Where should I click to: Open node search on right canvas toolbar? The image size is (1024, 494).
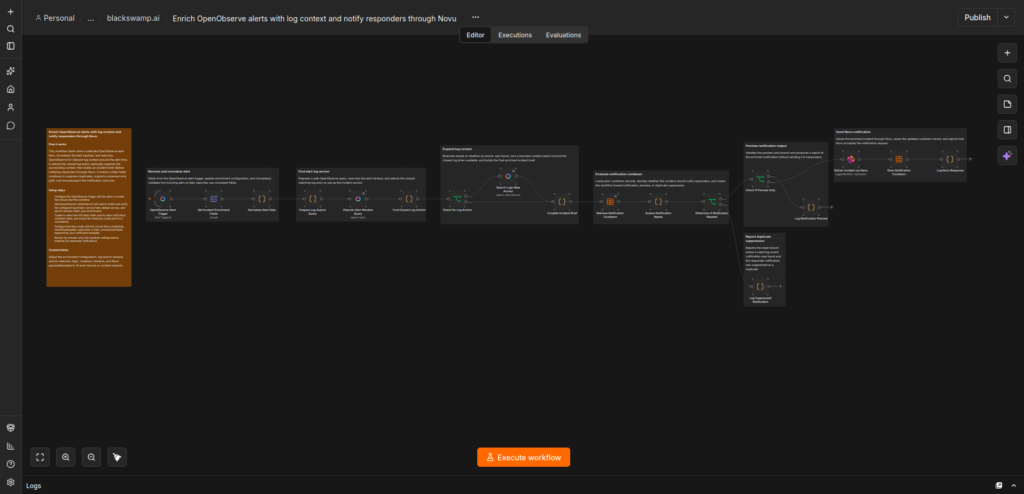[1007, 79]
